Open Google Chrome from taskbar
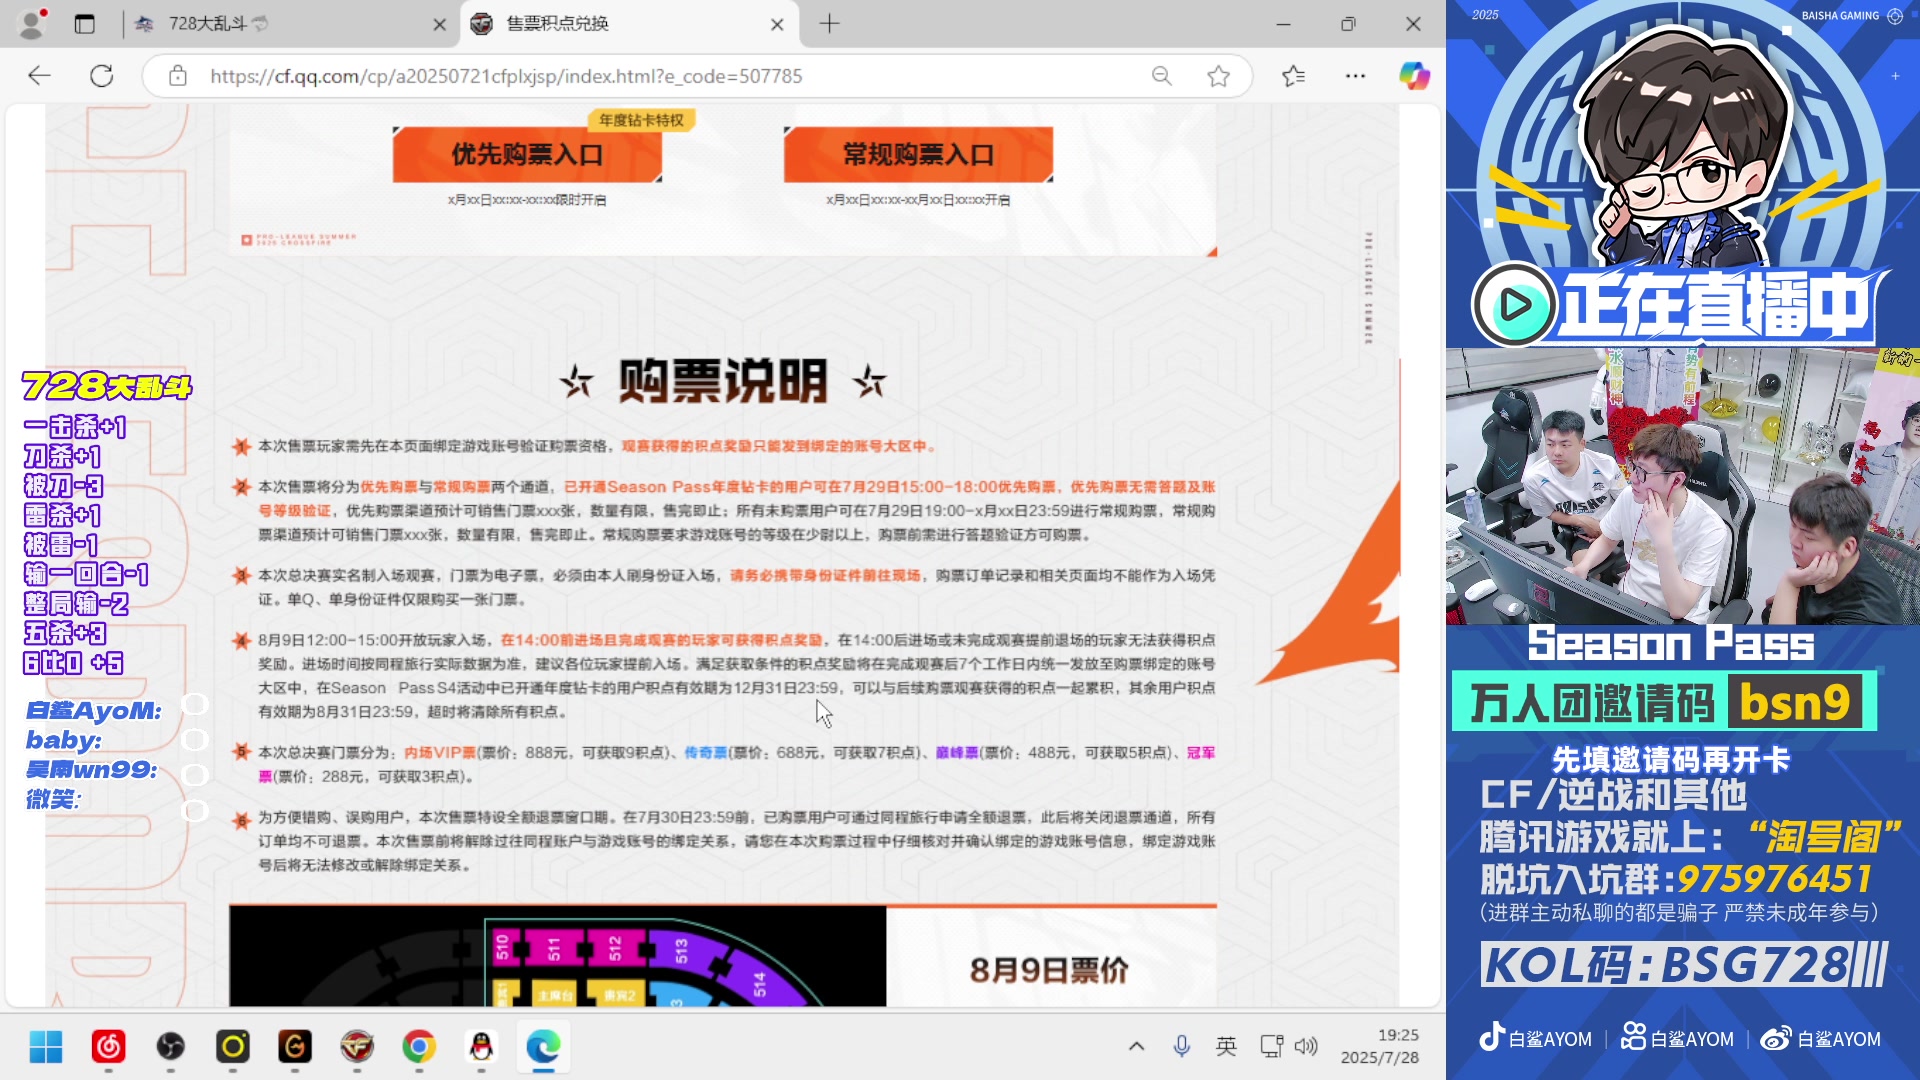The width and height of the screenshot is (1920, 1080). (x=419, y=1047)
